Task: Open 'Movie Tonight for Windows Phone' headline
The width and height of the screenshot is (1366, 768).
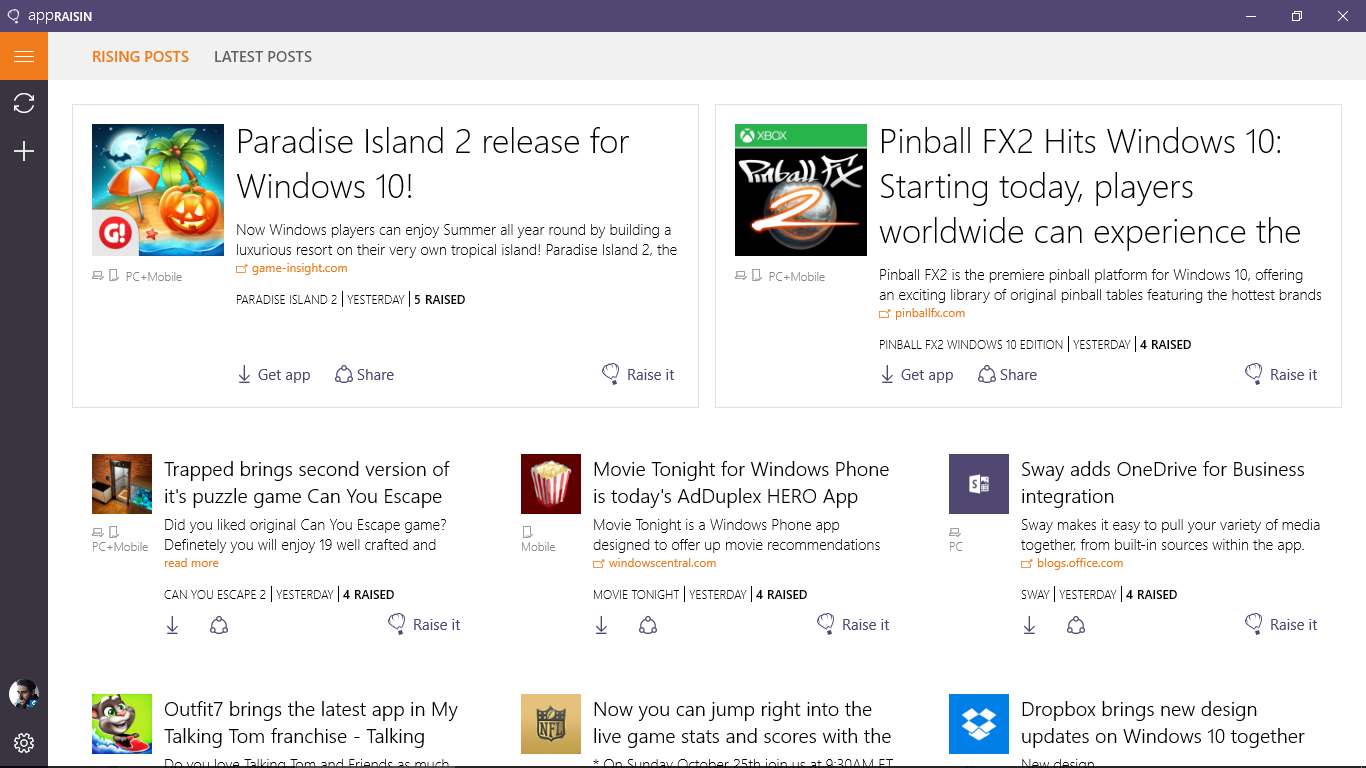Action: (741, 483)
